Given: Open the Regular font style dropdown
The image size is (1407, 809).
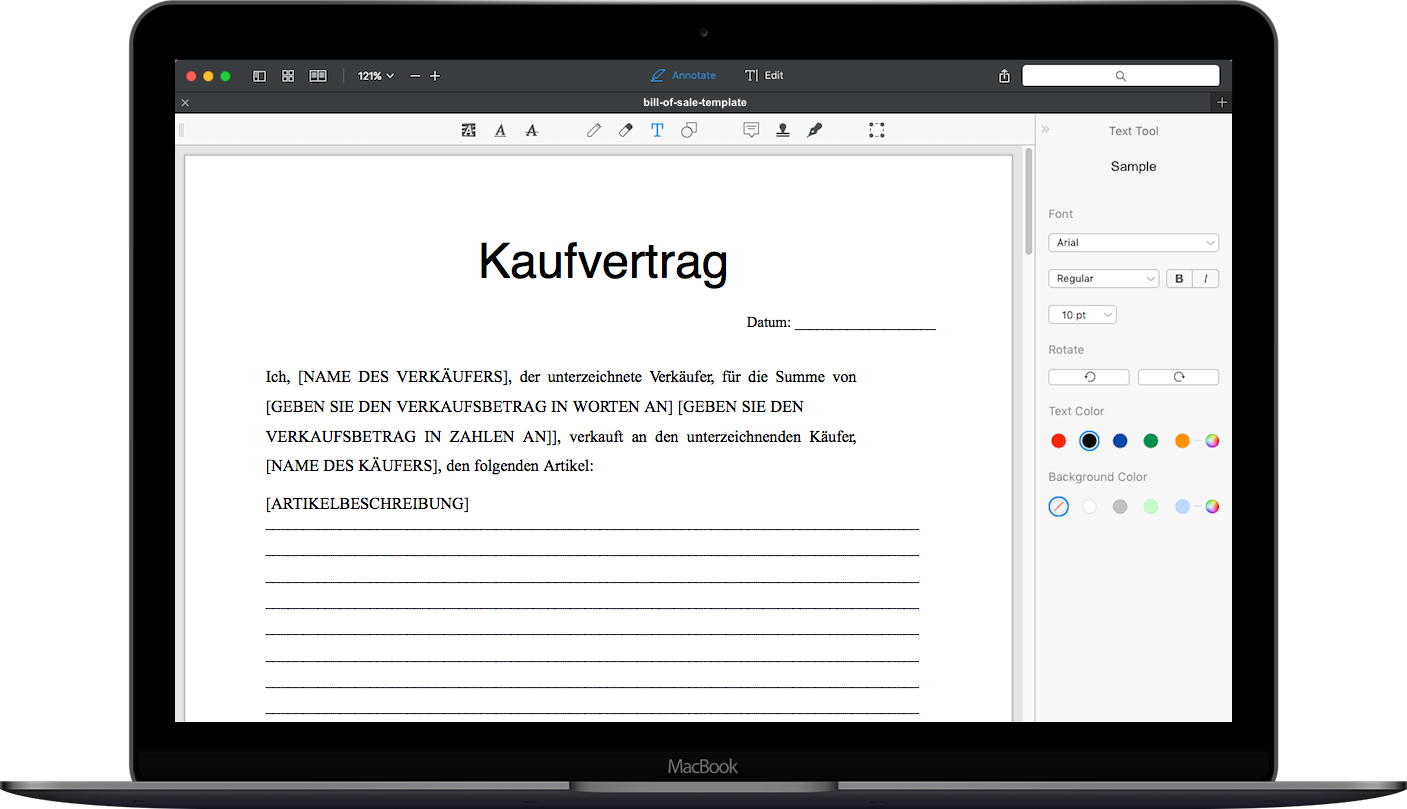Looking at the screenshot, I should coord(1103,279).
